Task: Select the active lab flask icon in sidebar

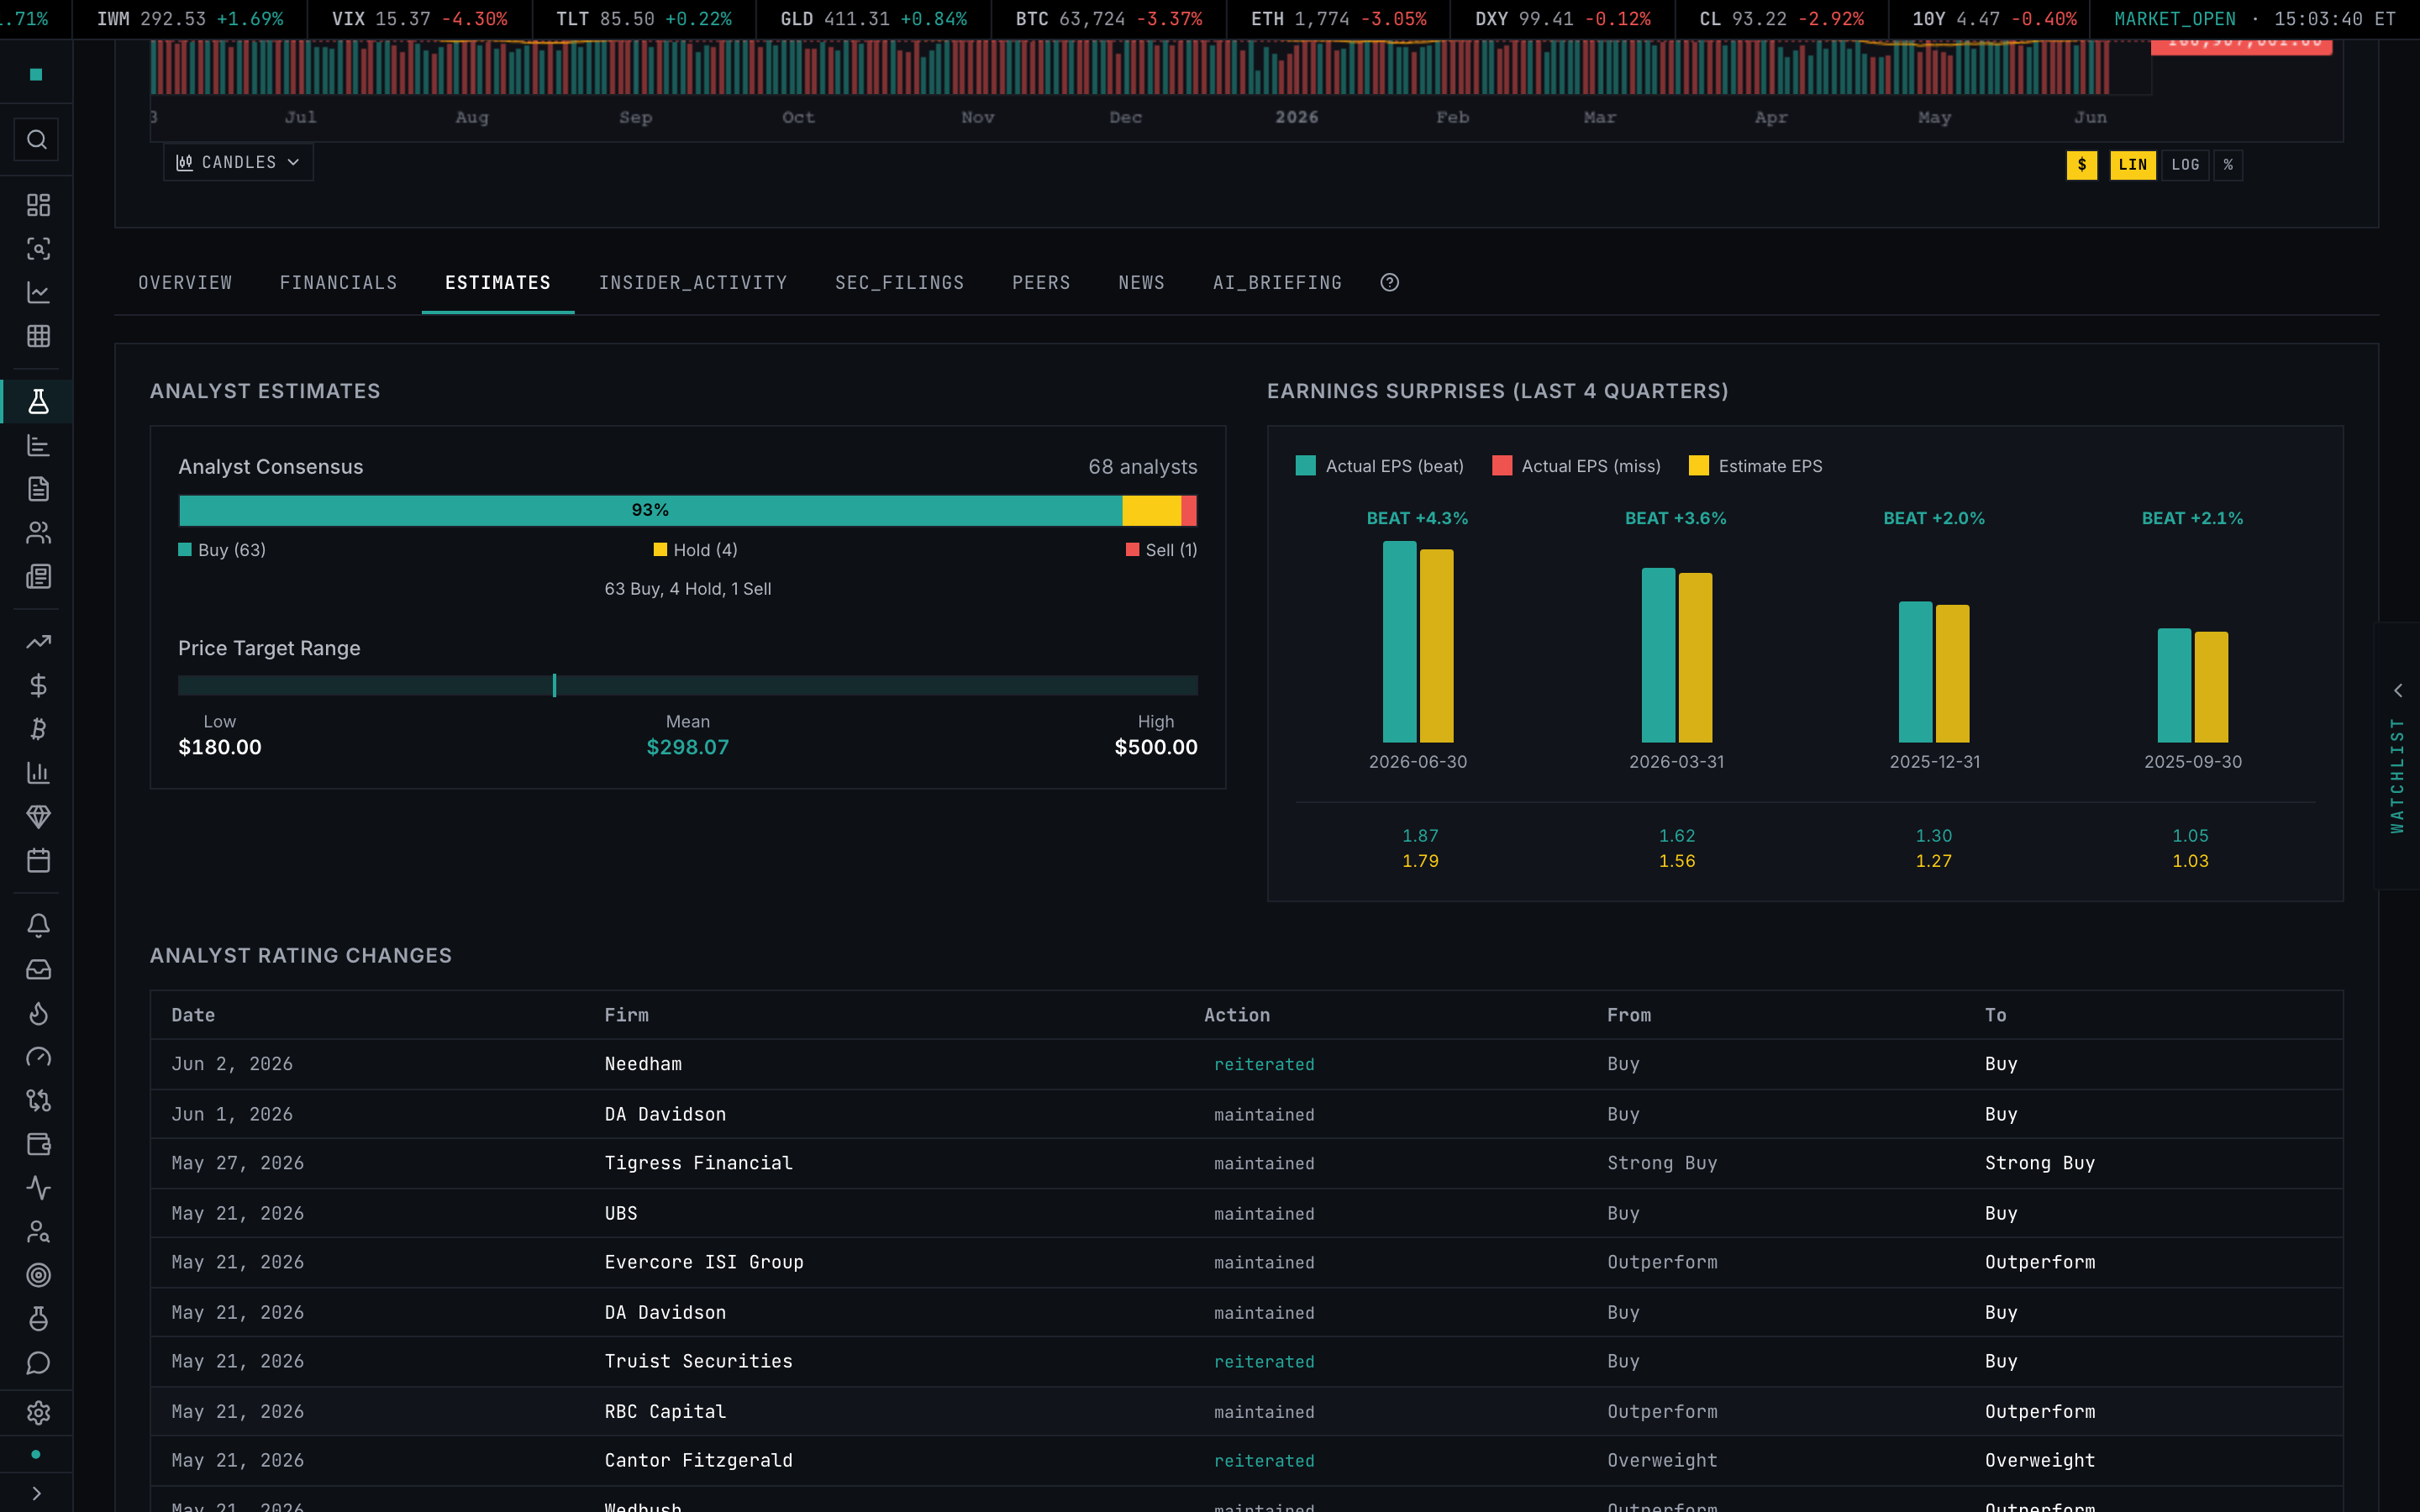Action: pos(38,402)
